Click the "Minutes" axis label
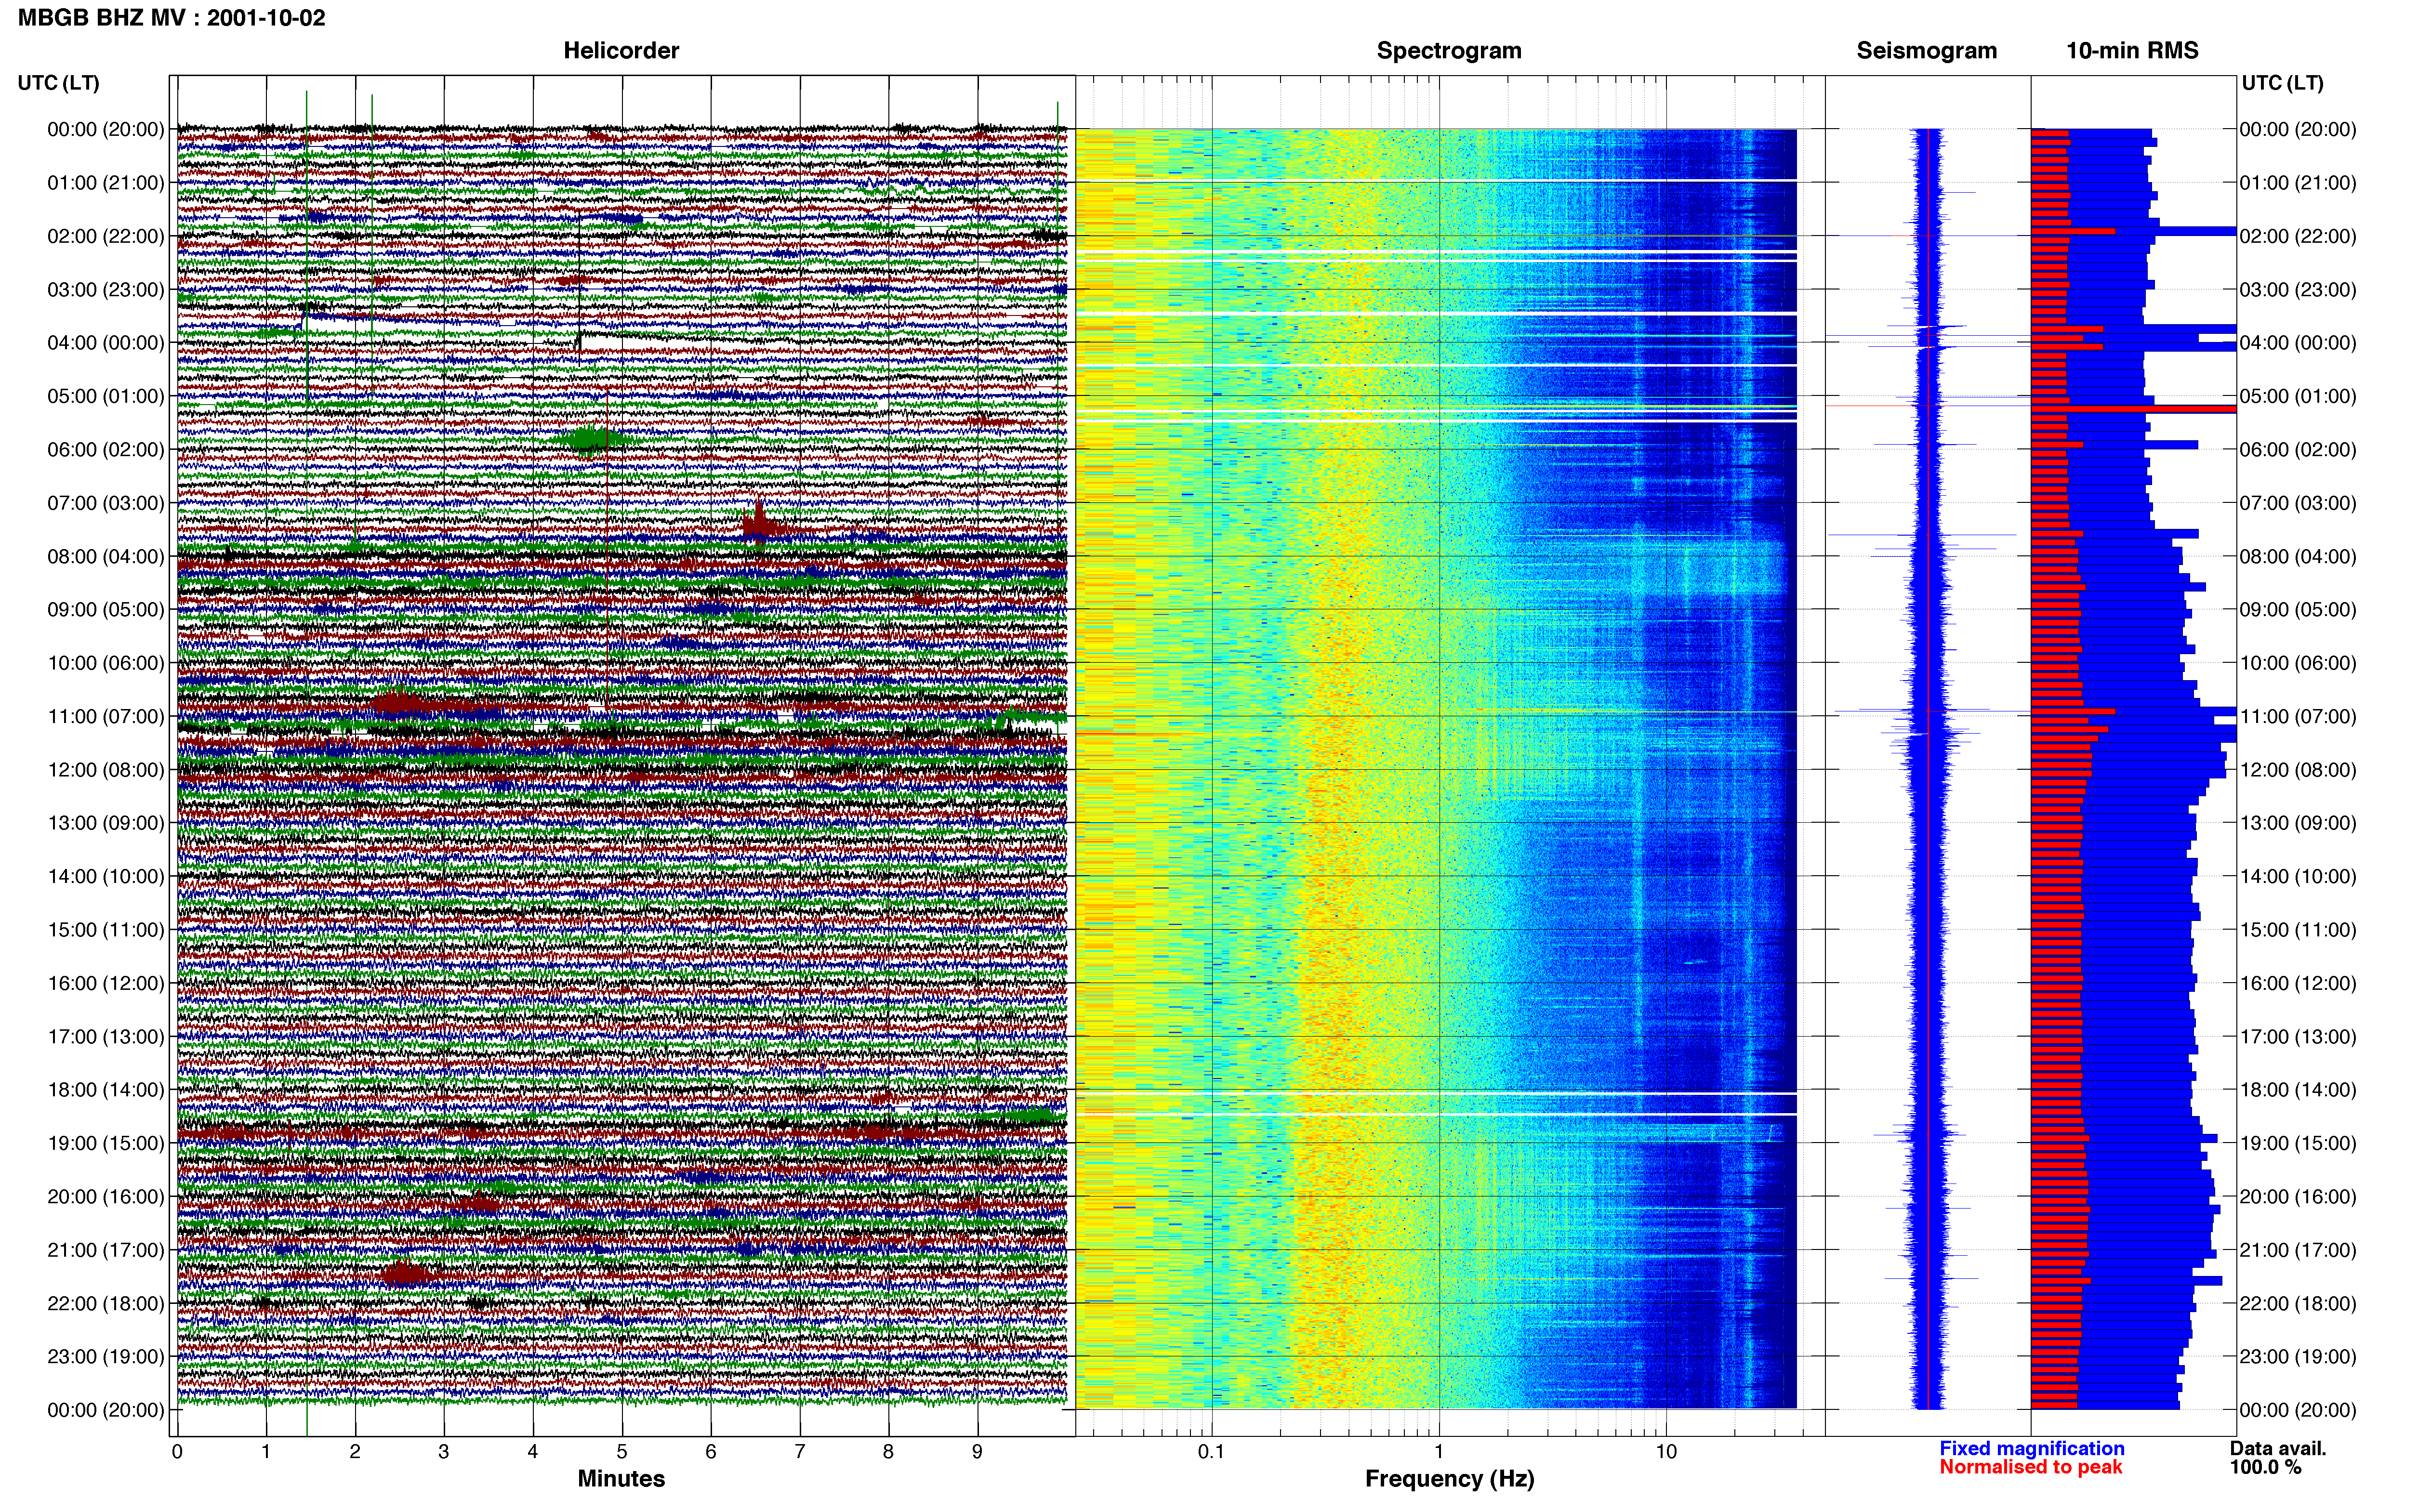The width and height of the screenshot is (2418, 1512). point(621,1478)
